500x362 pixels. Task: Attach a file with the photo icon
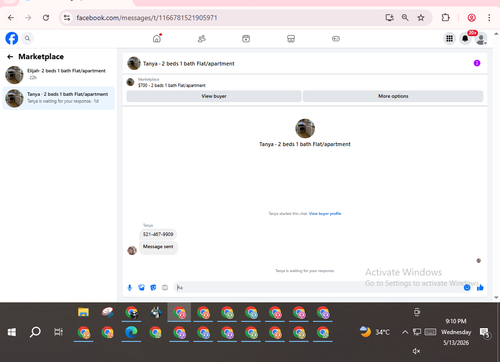[142, 287]
